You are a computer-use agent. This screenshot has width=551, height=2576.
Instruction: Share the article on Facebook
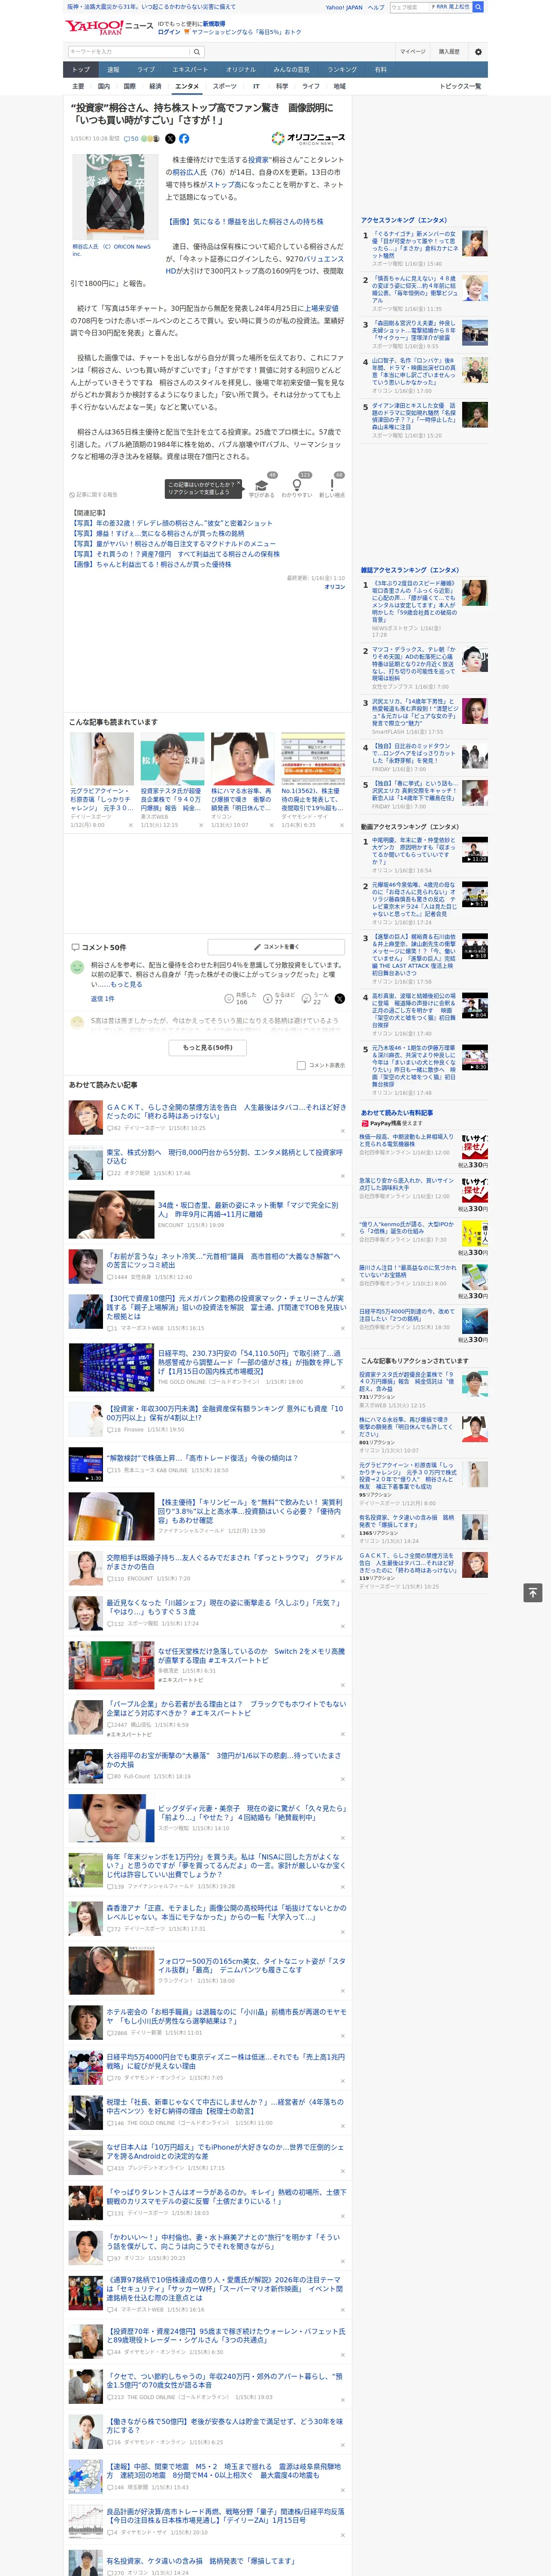click(184, 139)
